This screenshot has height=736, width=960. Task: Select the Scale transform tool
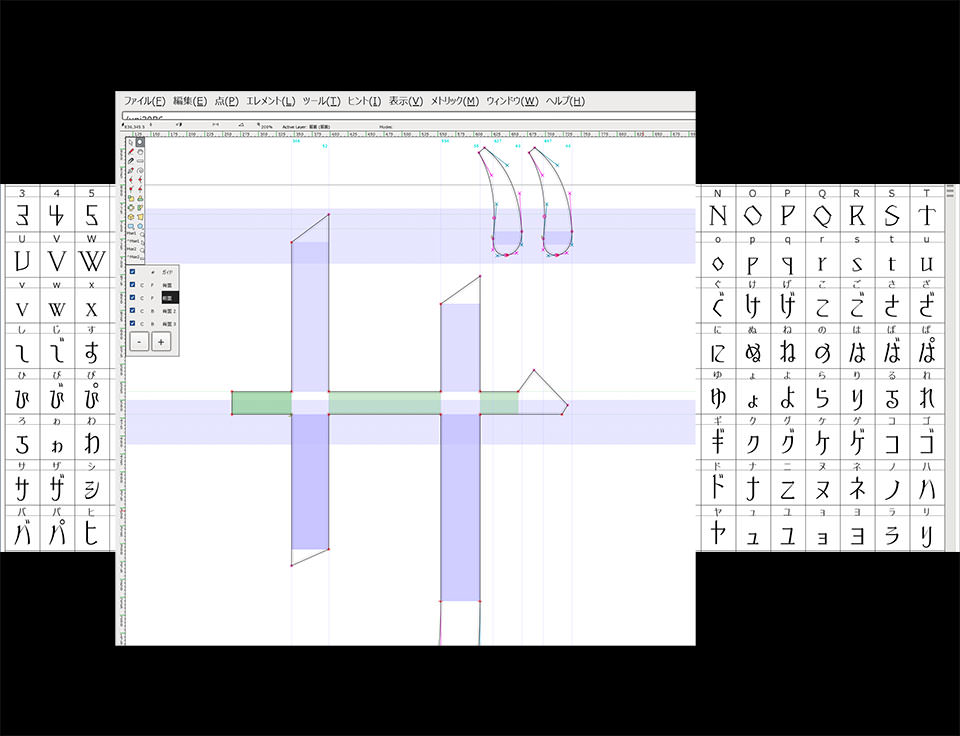(130, 198)
